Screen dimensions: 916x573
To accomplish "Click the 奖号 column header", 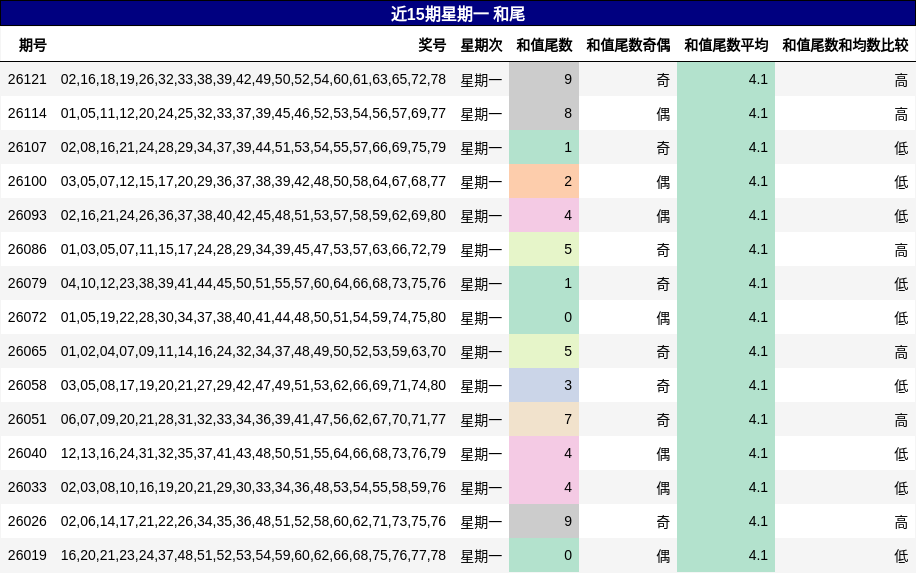I will pyautogui.click(x=432, y=45).
